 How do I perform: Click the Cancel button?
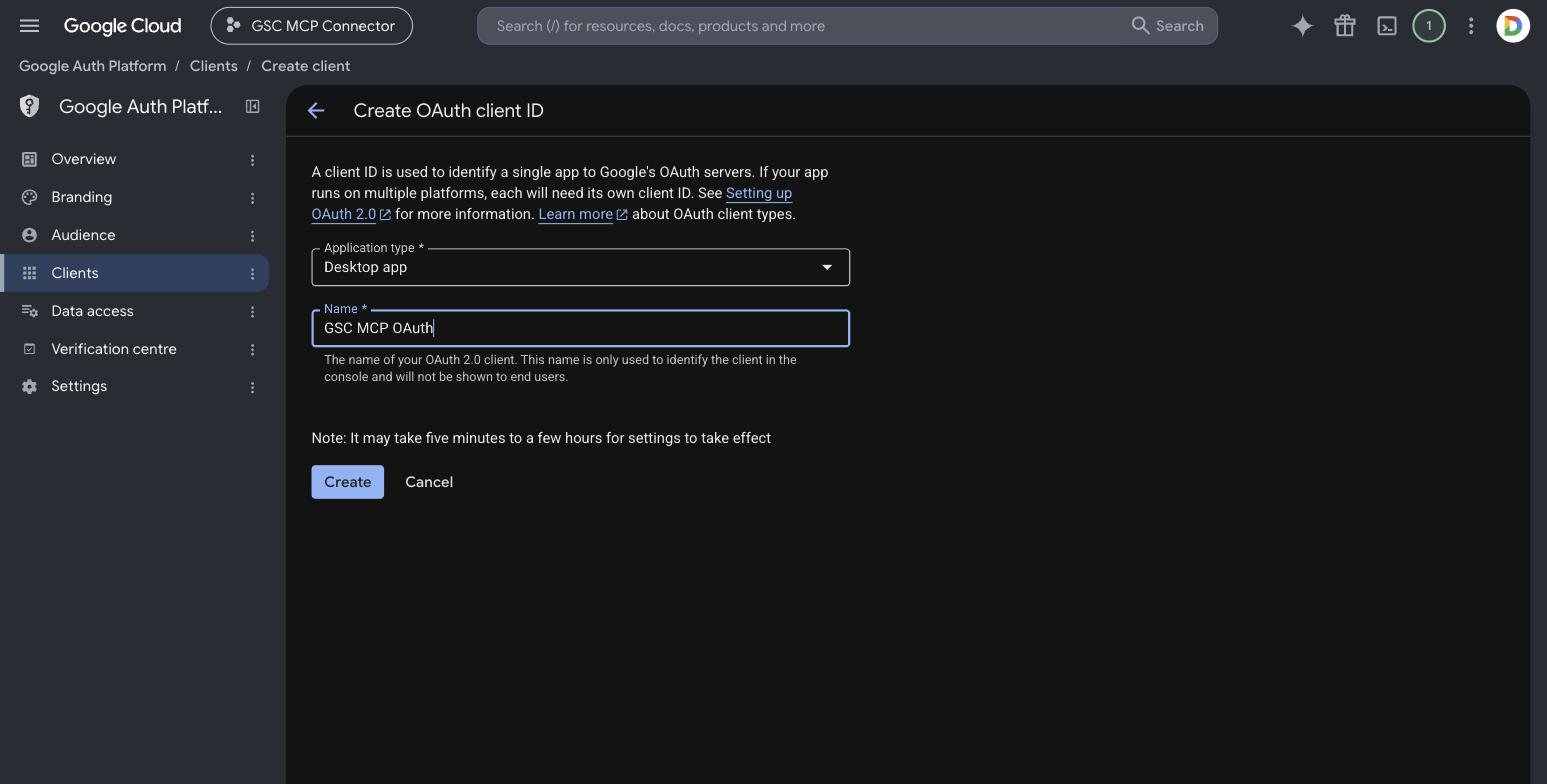429,482
